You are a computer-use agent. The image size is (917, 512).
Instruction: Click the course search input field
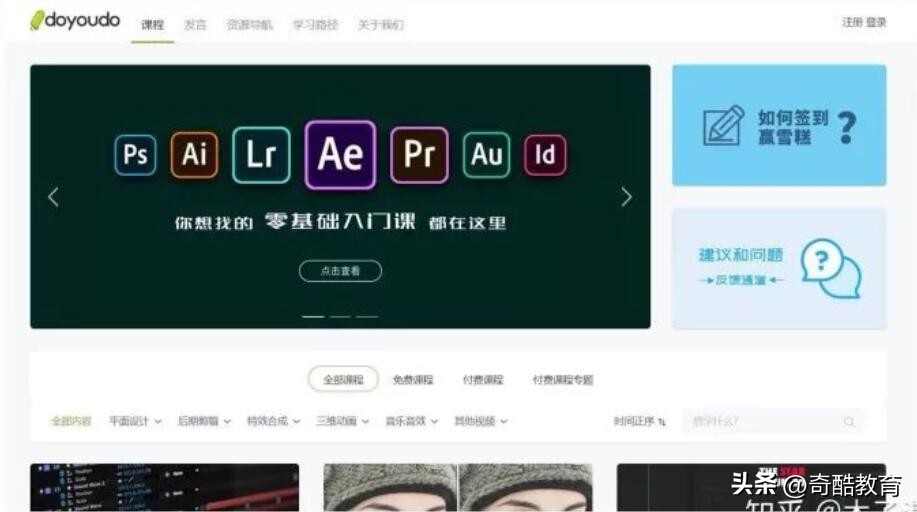point(772,422)
